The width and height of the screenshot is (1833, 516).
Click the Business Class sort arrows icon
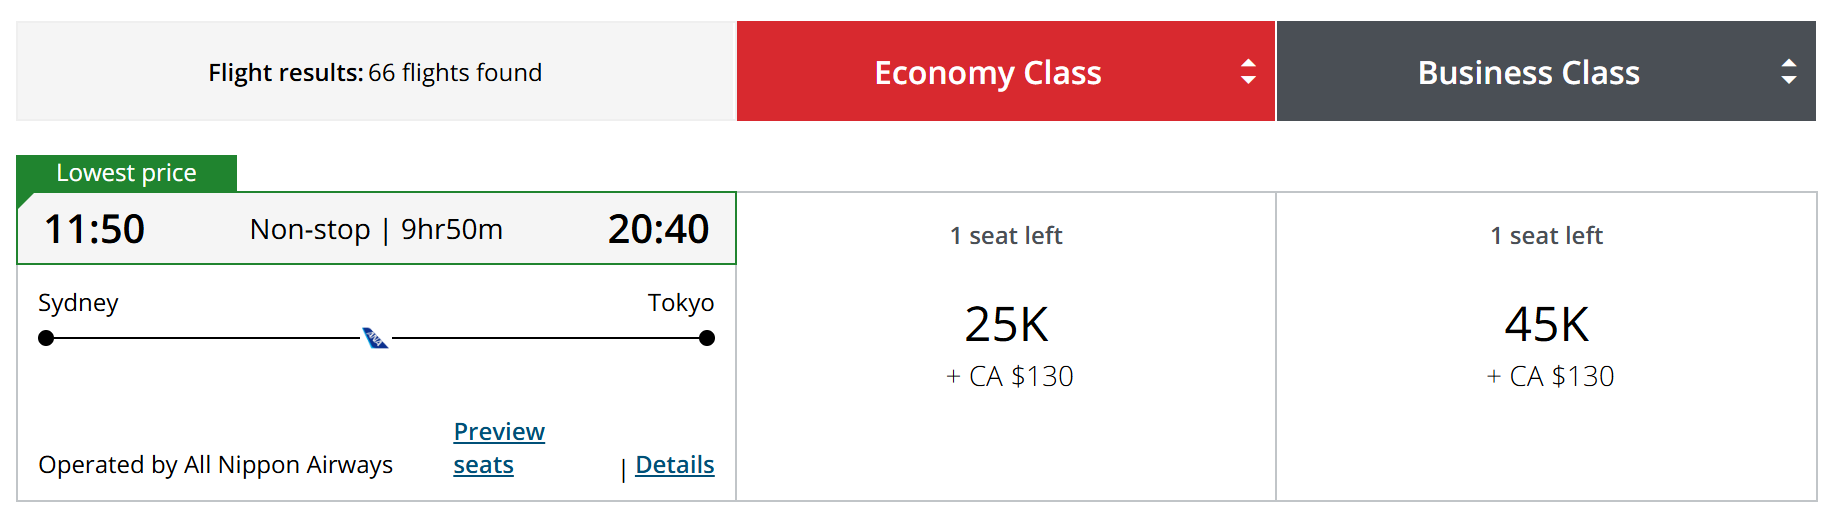1788,72
